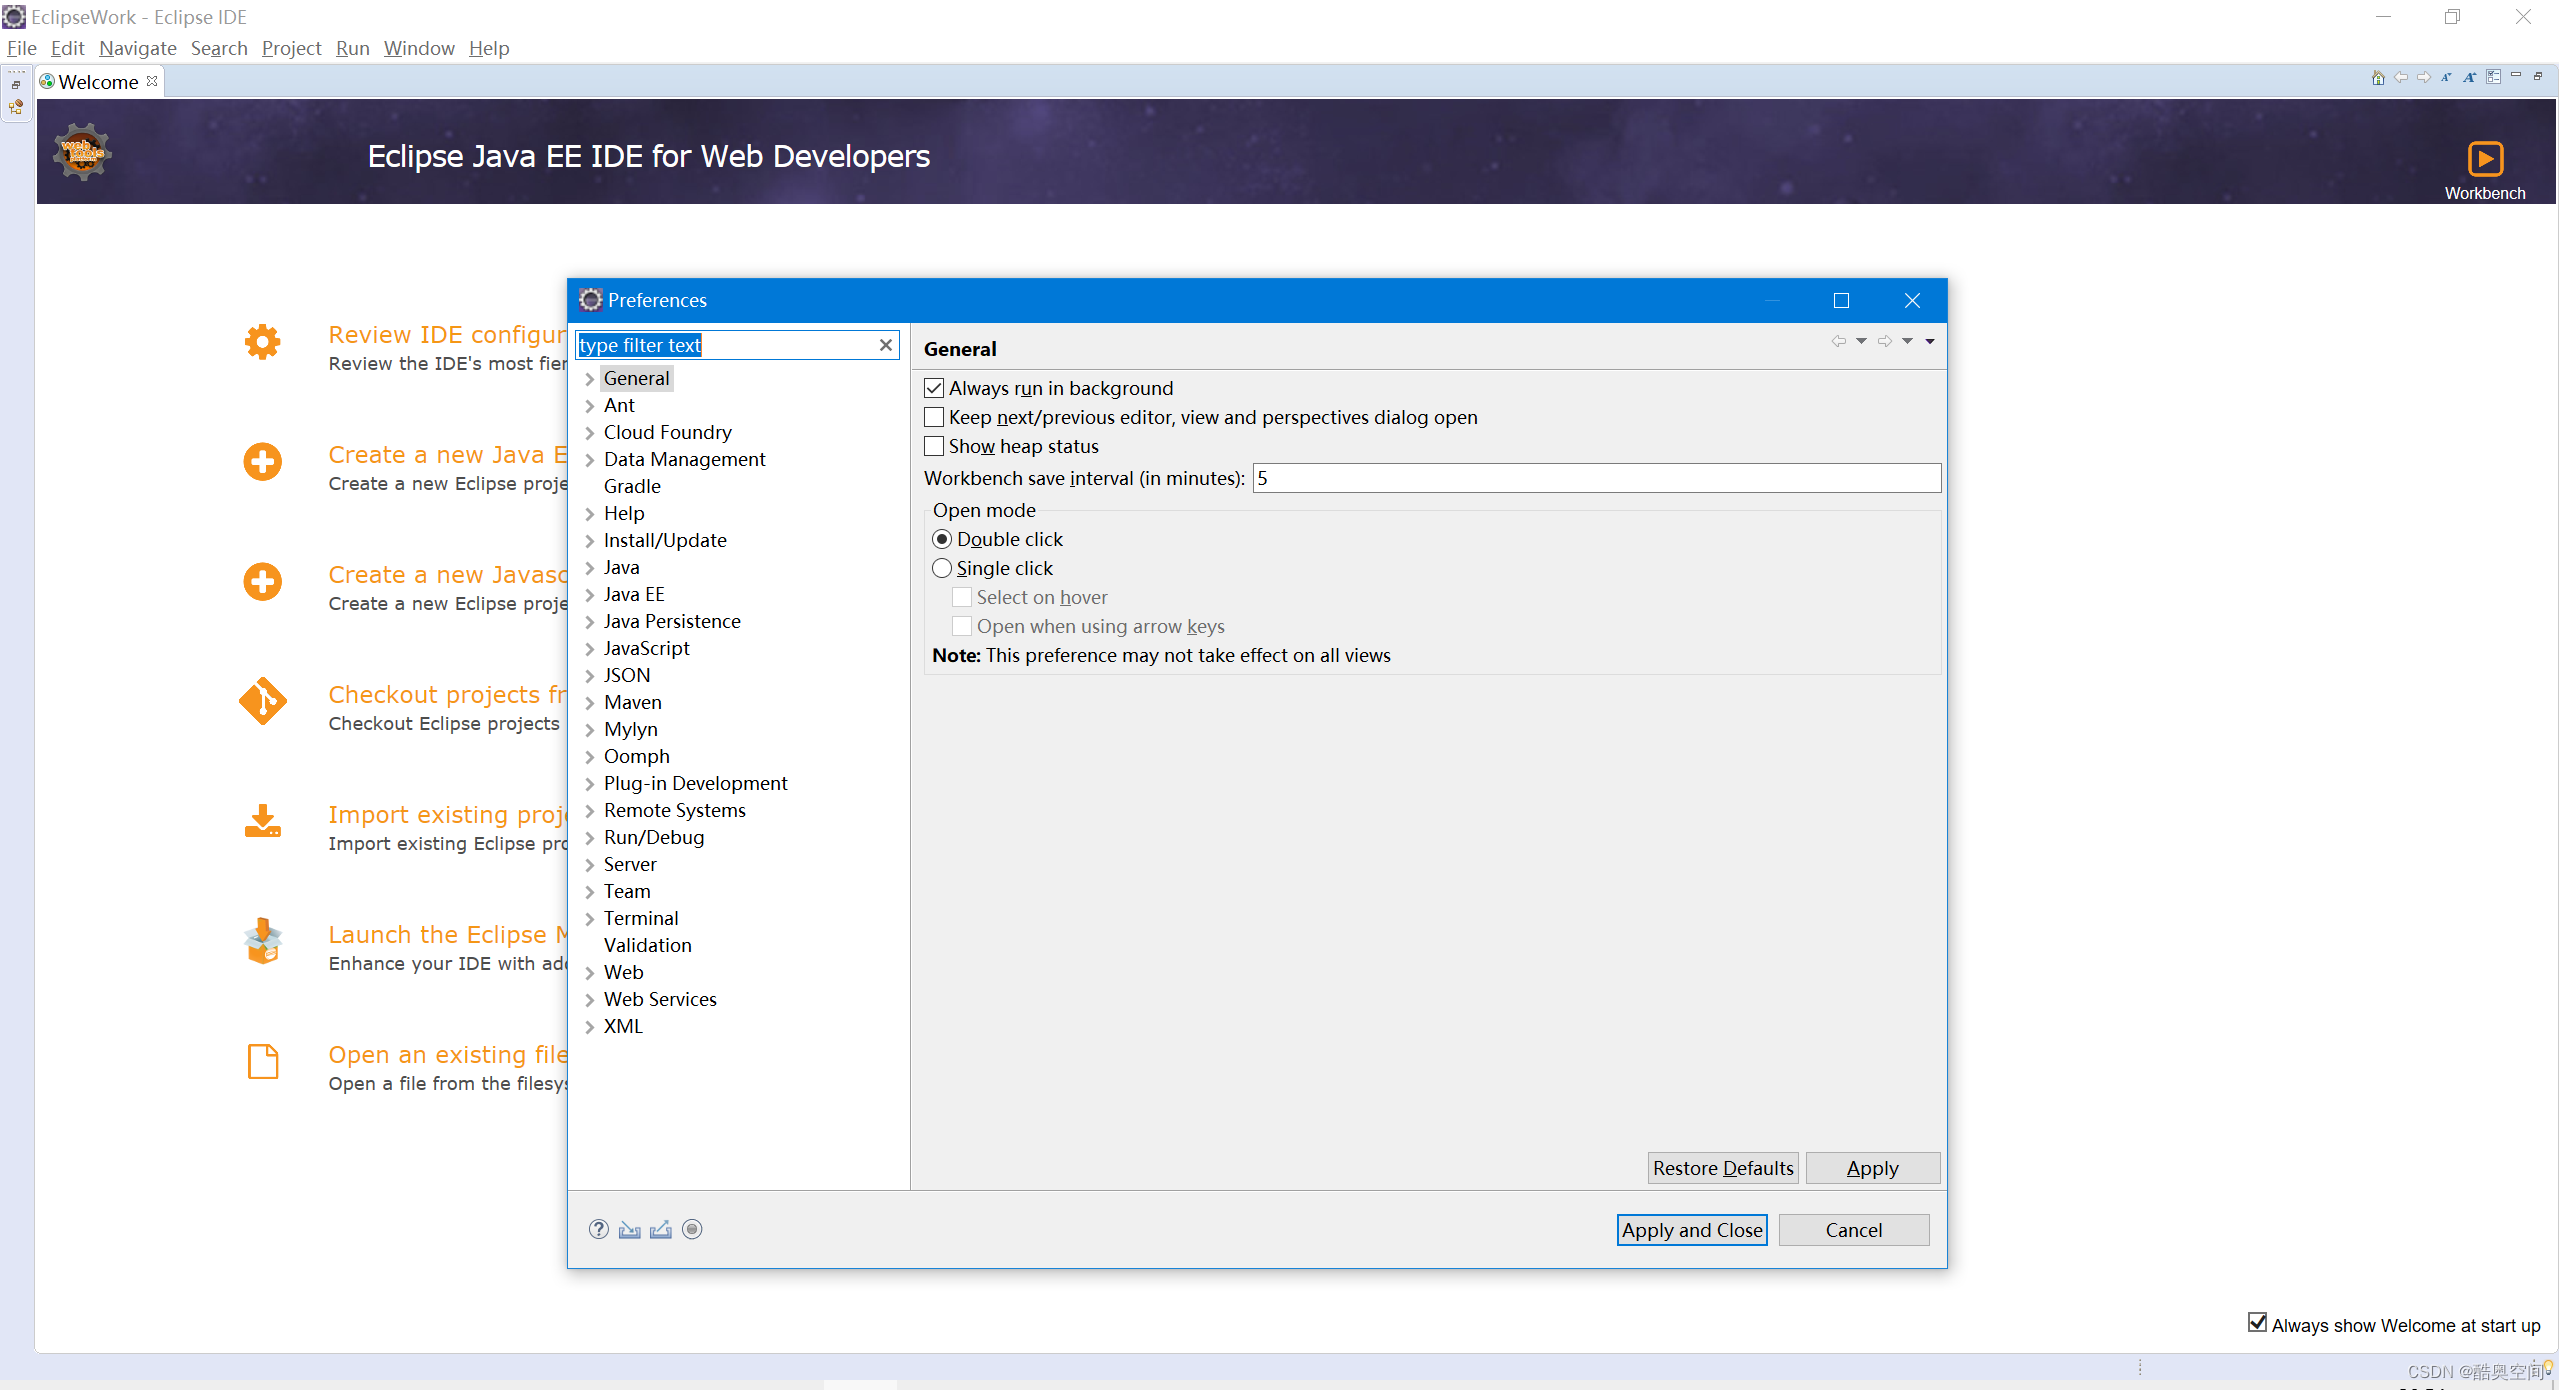Click the Web Tools gear logo on the Welcome banner
Image resolution: width=2559 pixels, height=1390 pixels.
click(x=82, y=152)
